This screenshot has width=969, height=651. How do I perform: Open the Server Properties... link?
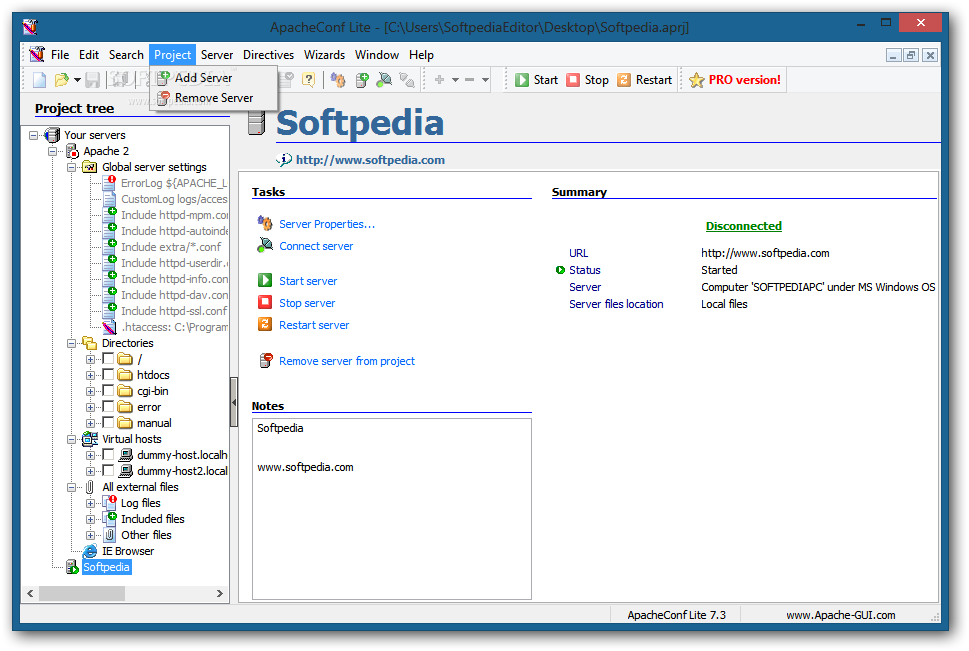pyautogui.click(x=327, y=224)
